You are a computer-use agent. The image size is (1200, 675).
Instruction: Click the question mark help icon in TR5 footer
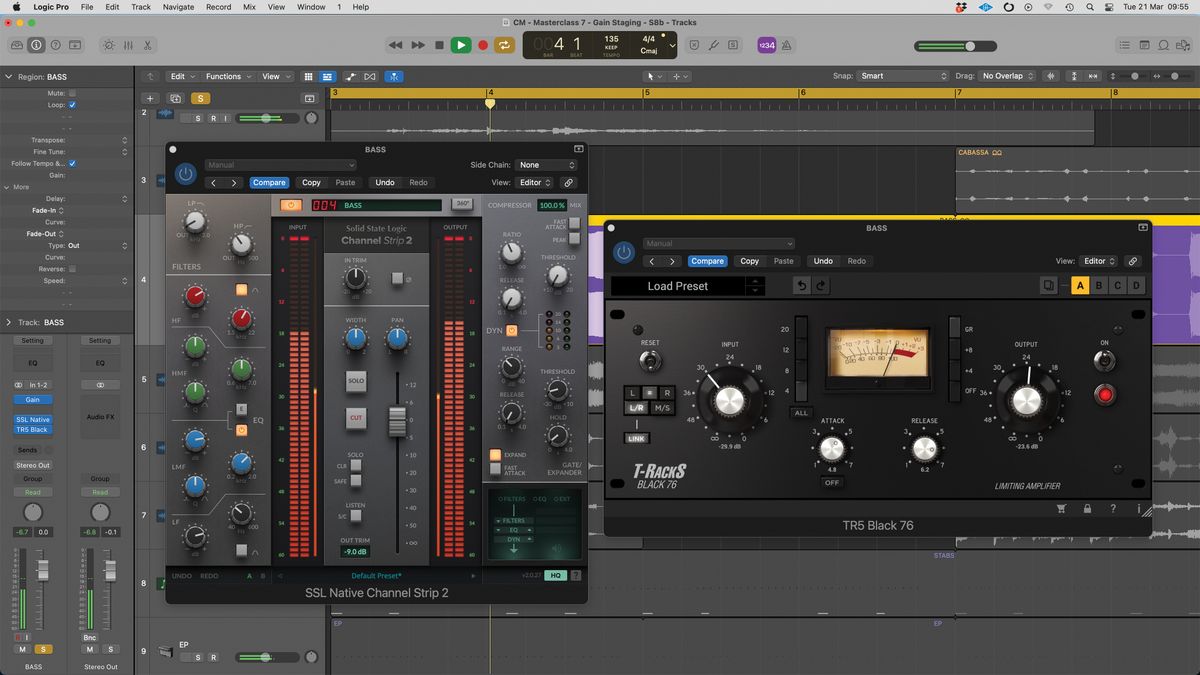(1112, 508)
